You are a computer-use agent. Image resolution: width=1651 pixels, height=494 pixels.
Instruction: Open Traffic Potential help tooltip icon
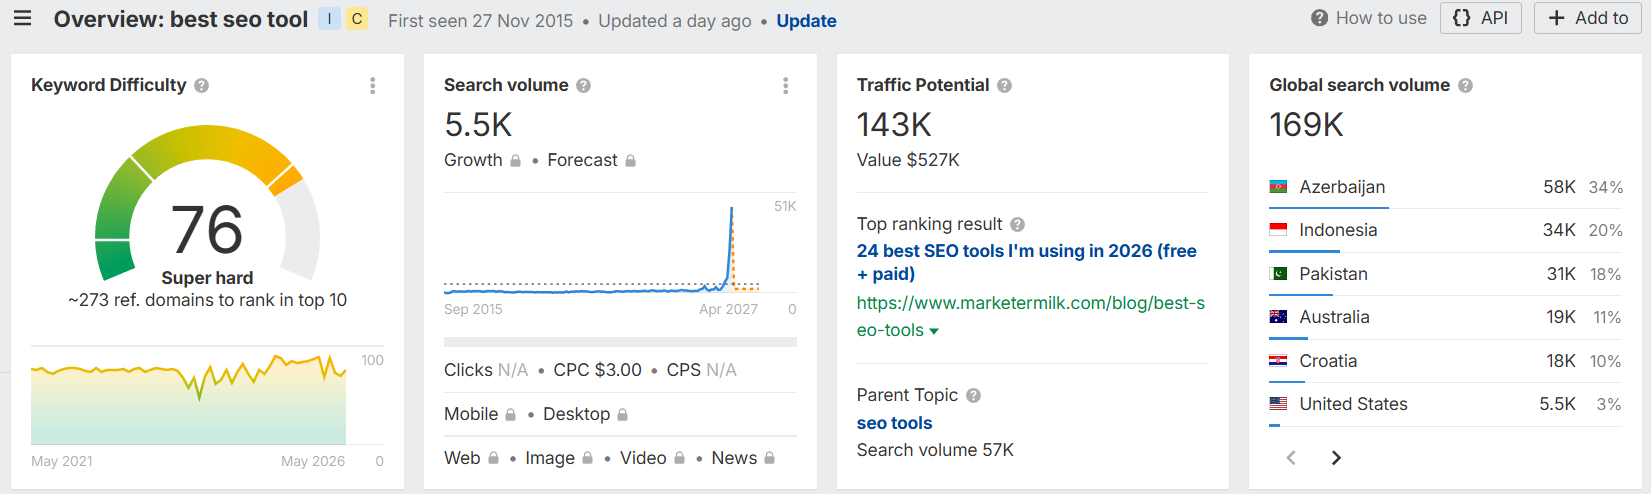(1004, 86)
